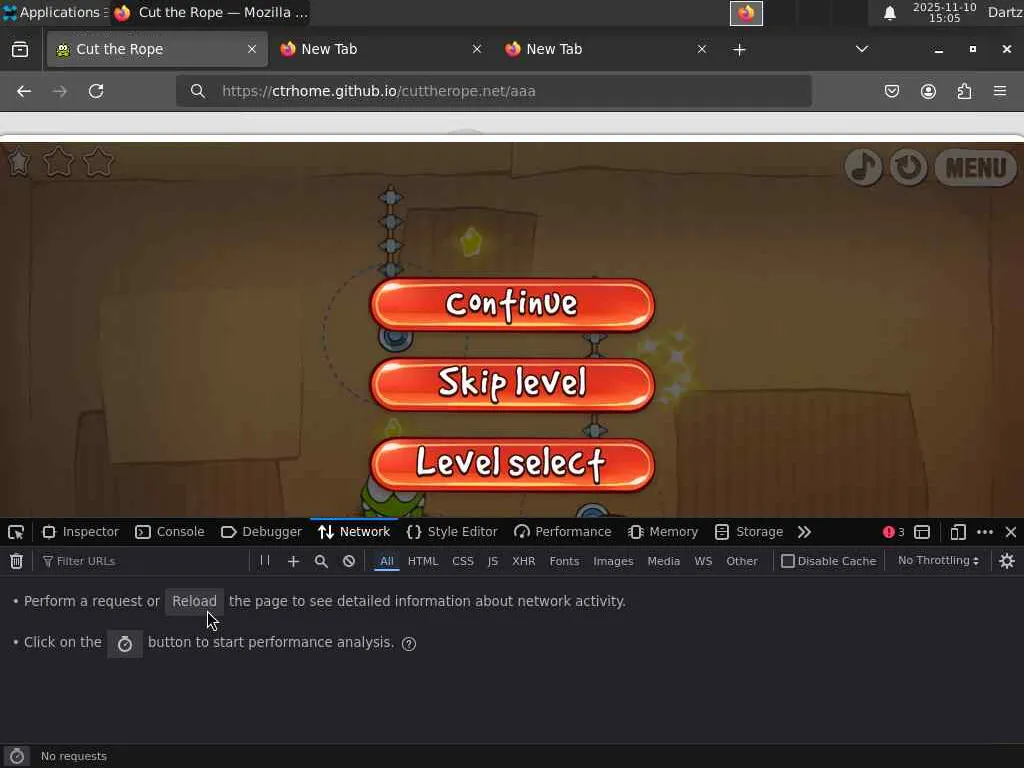Enable the Disable Cache checkbox
Image resolution: width=1024 pixels, height=768 pixels.
[x=788, y=561]
